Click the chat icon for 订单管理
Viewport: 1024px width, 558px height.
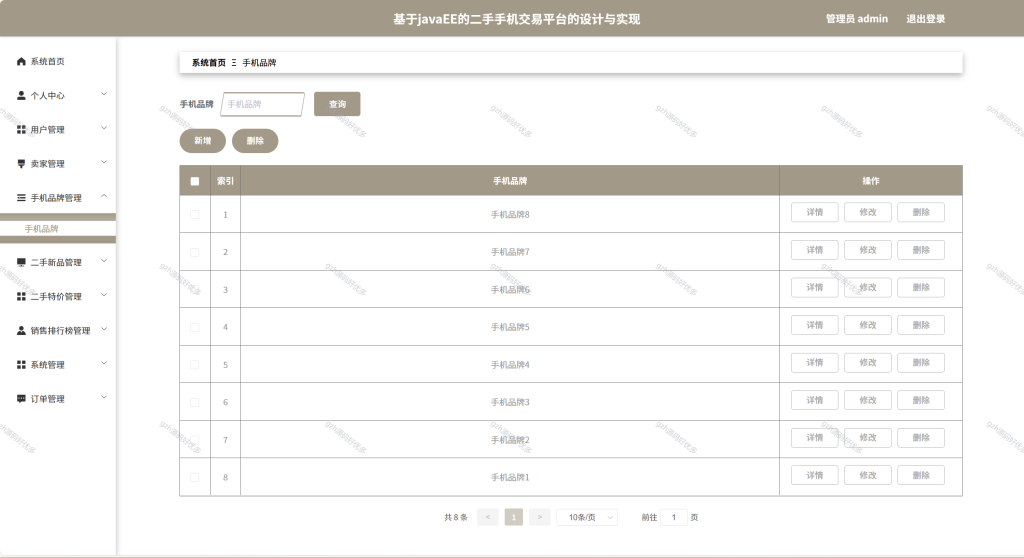tap(21, 399)
